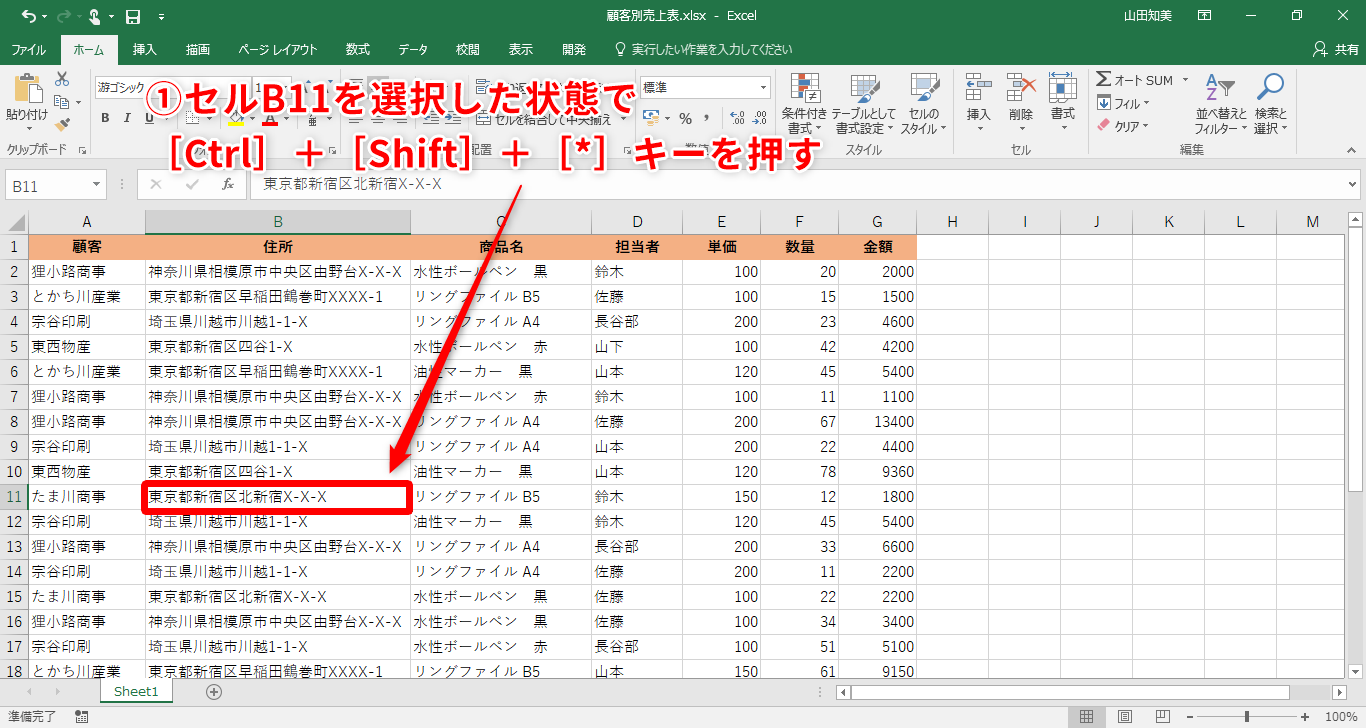The height and width of the screenshot is (728, 1366).
Task: Open 並べ替えとフィルター sort and filter menu
Action: pyautogui.click(x=1221, y=104)
